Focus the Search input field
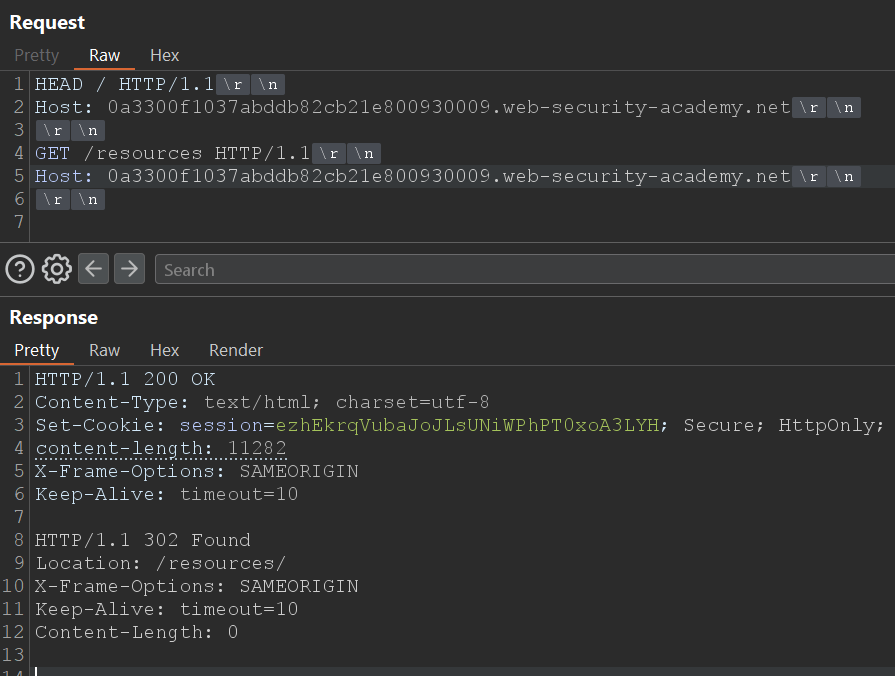This screenshot has width=895, height=676. tap(520, 270)
